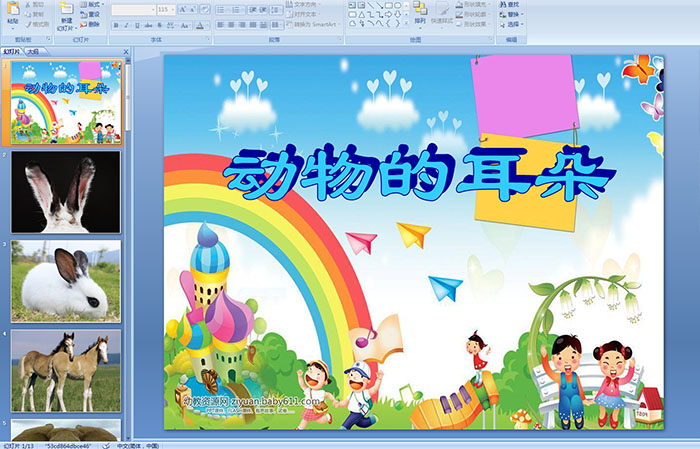Open the Shape Effects (形状效果) dropdown
Screen dimensions: 700x449
(474, 24)
